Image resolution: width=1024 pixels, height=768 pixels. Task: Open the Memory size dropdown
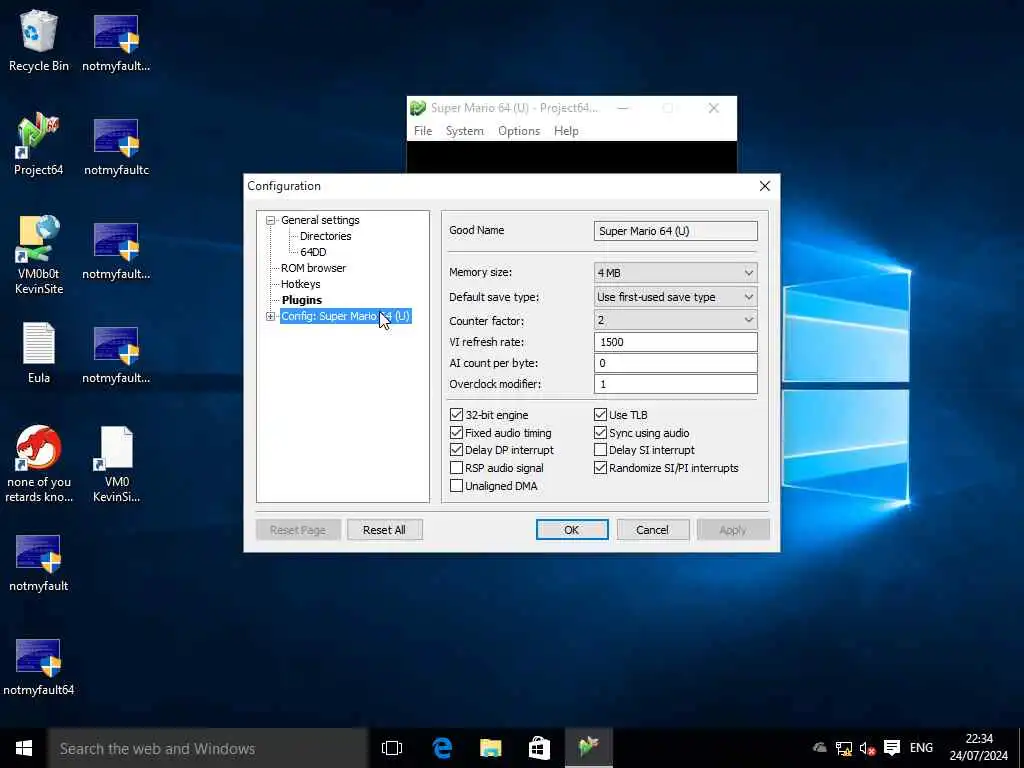click(675, 272)
